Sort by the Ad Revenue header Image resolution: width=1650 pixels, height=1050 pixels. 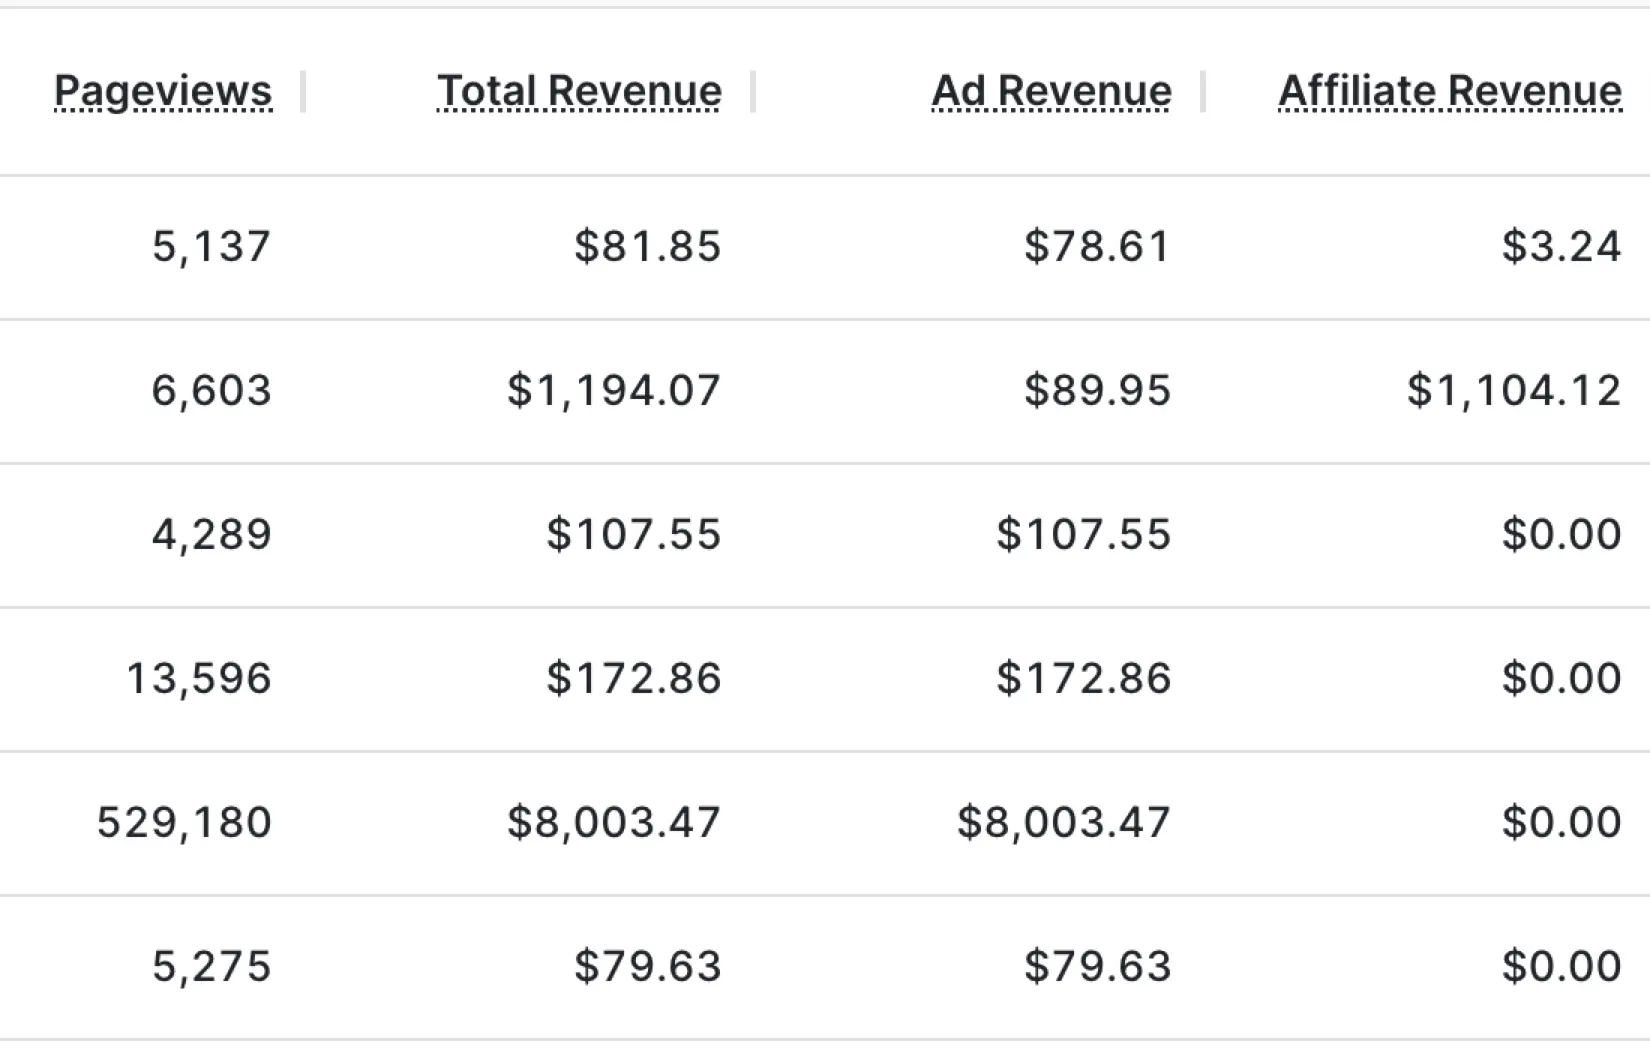pos(1051,91)
